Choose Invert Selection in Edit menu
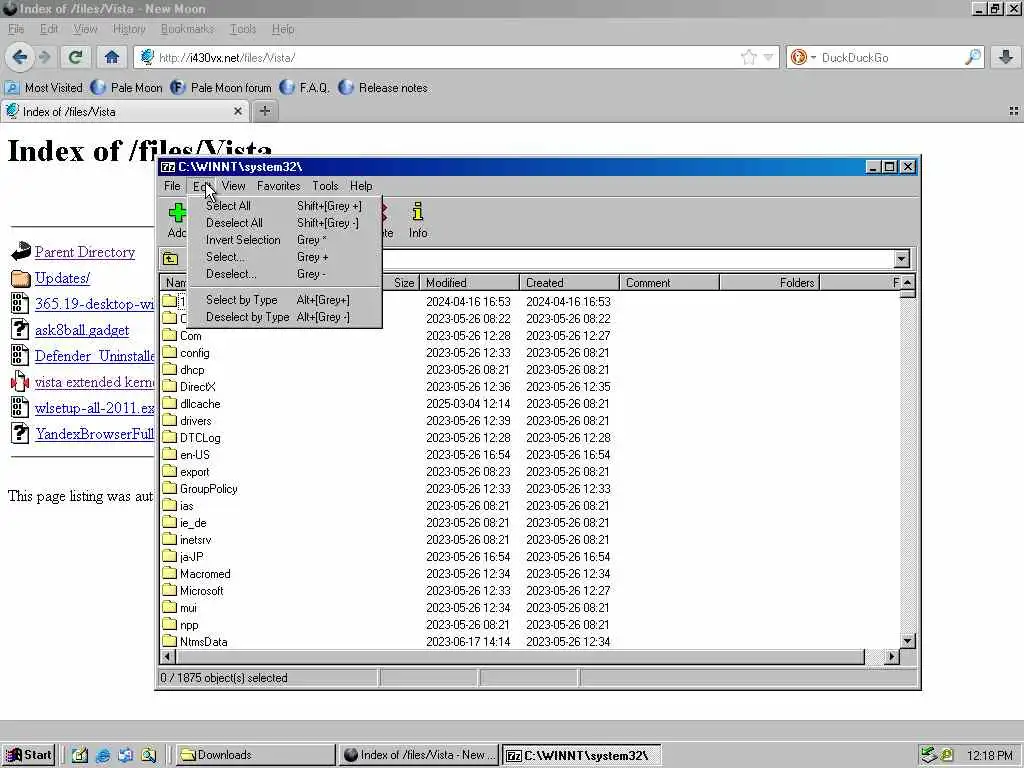Viewport: 1024px width, 768px height. click(284, 240)
